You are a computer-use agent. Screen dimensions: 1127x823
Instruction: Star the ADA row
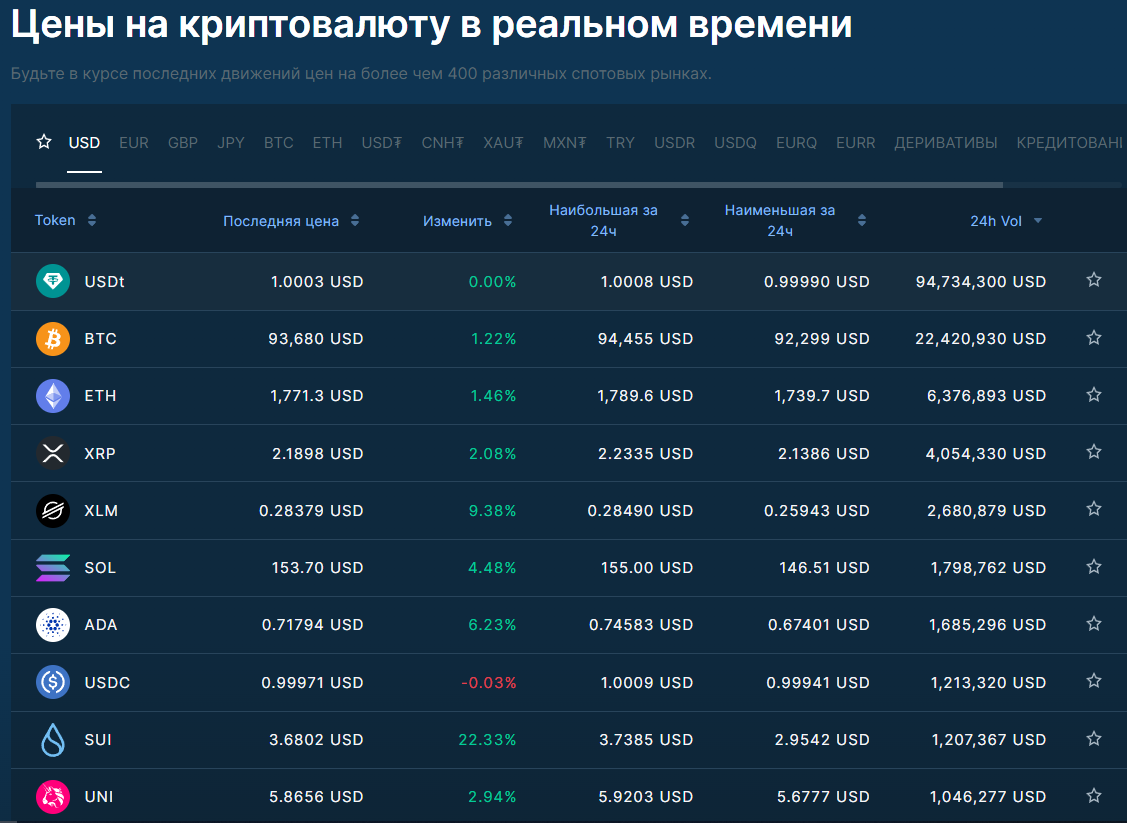tap(1094, 623)
